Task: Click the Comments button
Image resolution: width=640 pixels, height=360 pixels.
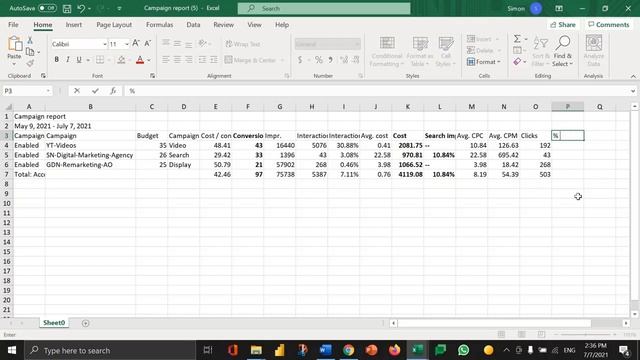Action: click(609, 25)
